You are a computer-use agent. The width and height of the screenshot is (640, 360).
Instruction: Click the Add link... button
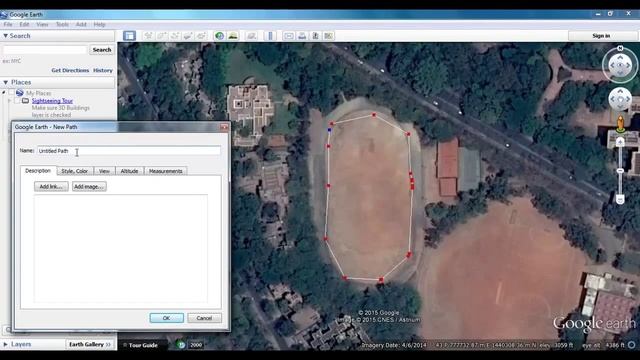point(51,187)
